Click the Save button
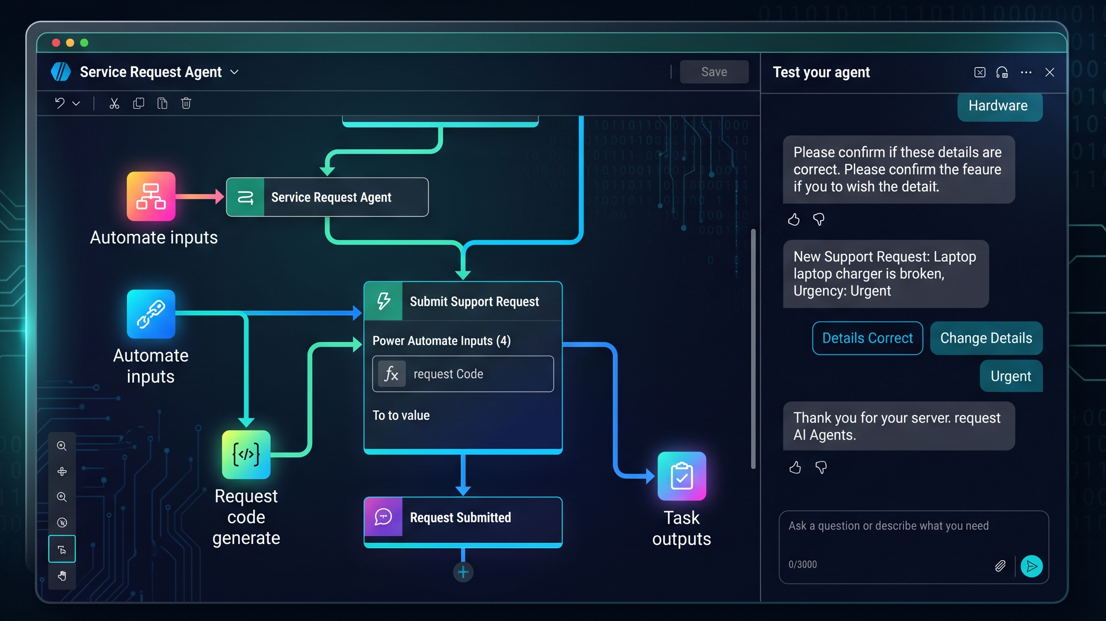 [x=714, y=71]
